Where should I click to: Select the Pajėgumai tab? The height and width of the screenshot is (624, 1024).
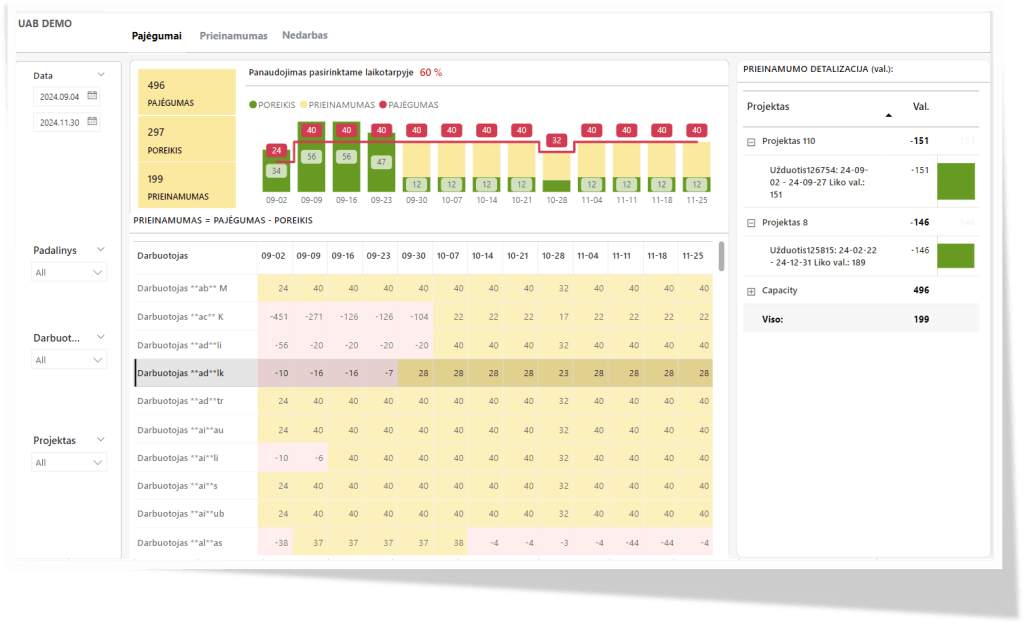(157, 36)
